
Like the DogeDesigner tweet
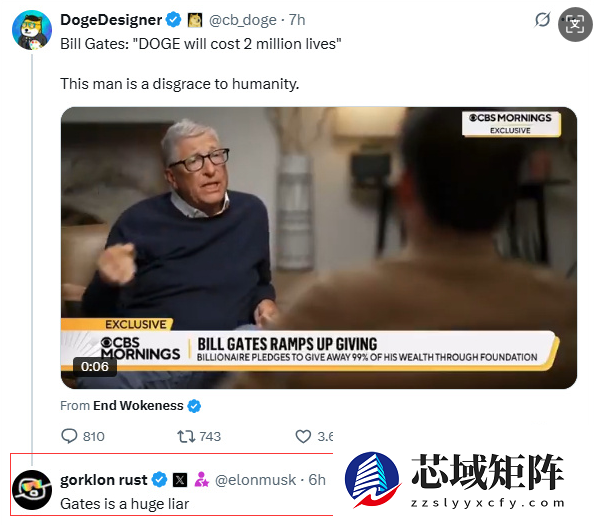click(x=303, y=436)
